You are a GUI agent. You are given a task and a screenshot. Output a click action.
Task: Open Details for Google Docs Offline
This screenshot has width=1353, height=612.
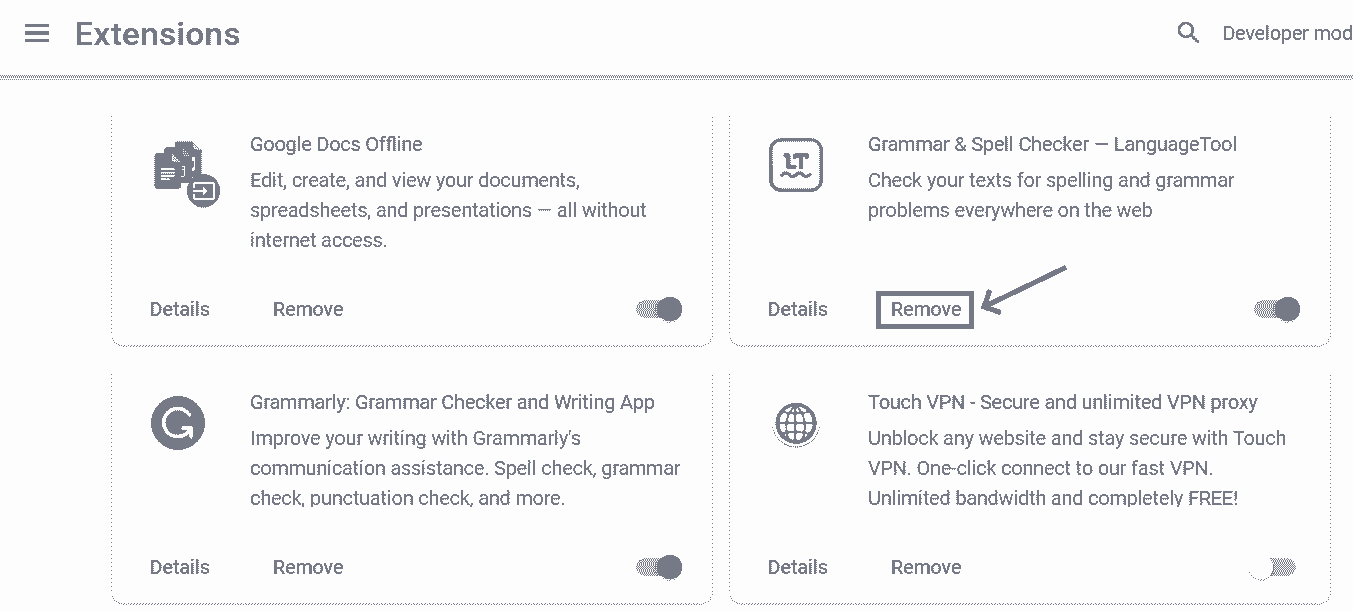point(180,309)
